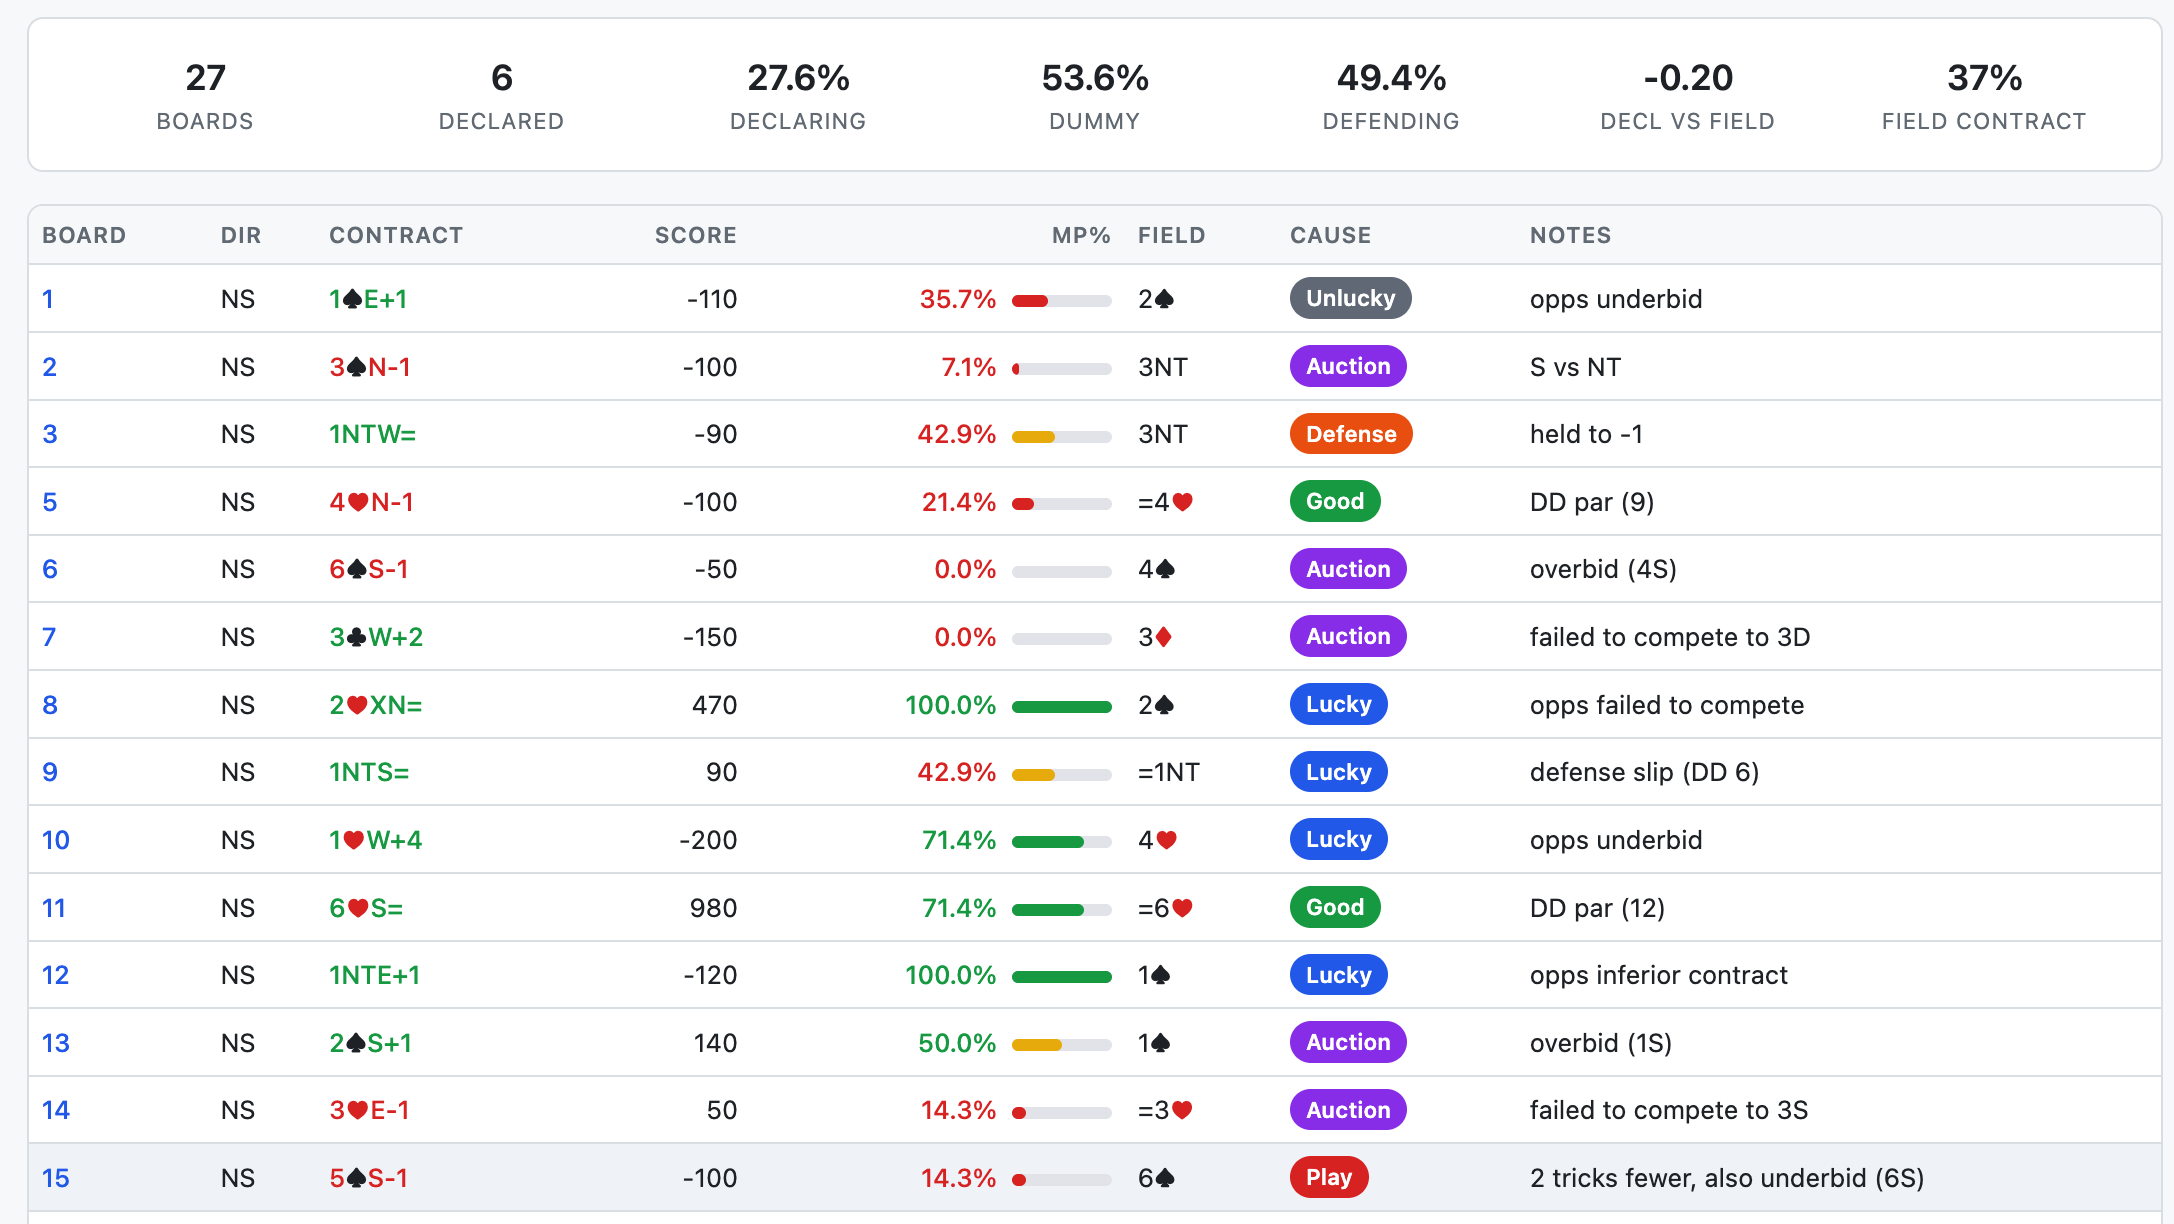This screenshot has width=2174, height=1224.
Task: Click the Good badge on board 5
Action: click(x=1334, y=502)
